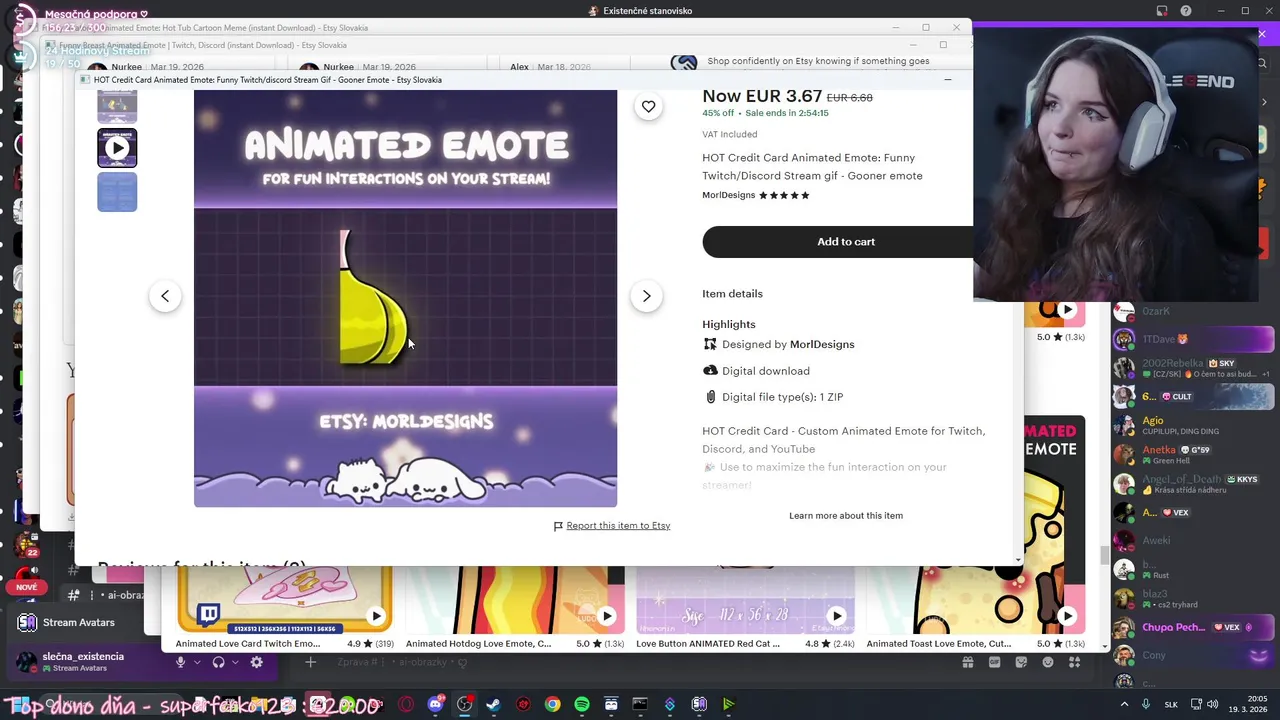Open MorlDesigns in 'Designed by' highlight

[x=822, y=344]
